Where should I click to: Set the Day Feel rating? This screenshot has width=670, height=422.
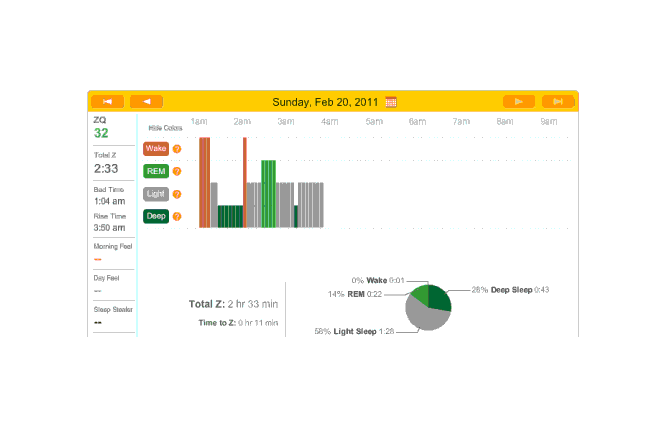[98, 290]
